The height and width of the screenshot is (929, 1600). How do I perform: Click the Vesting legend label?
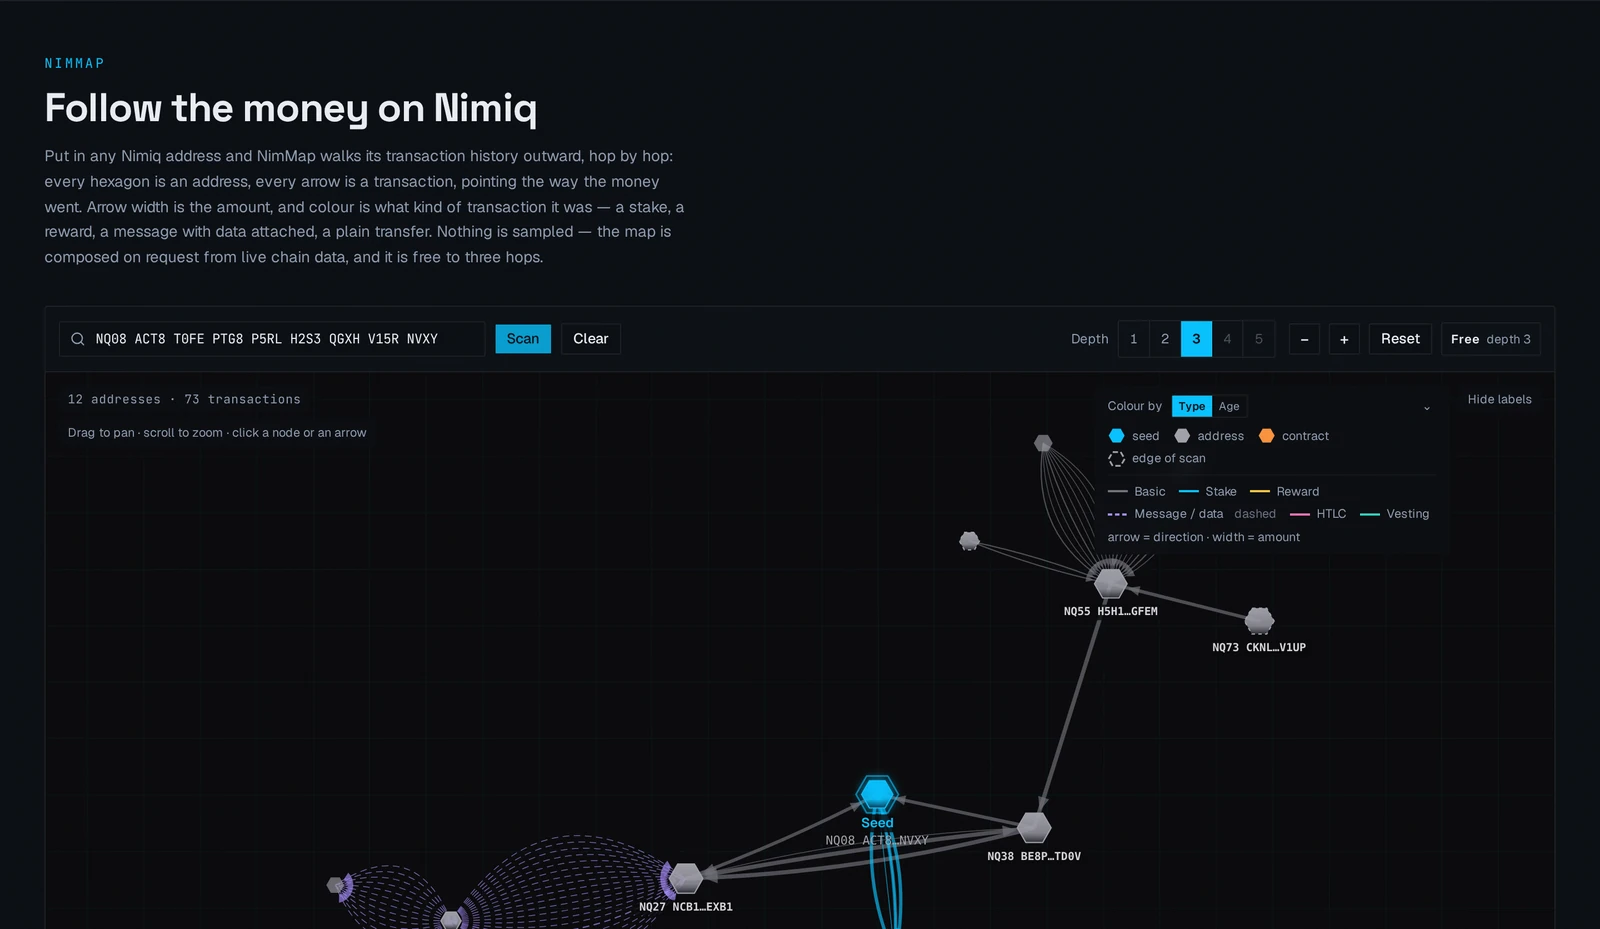click(1408, 514)
